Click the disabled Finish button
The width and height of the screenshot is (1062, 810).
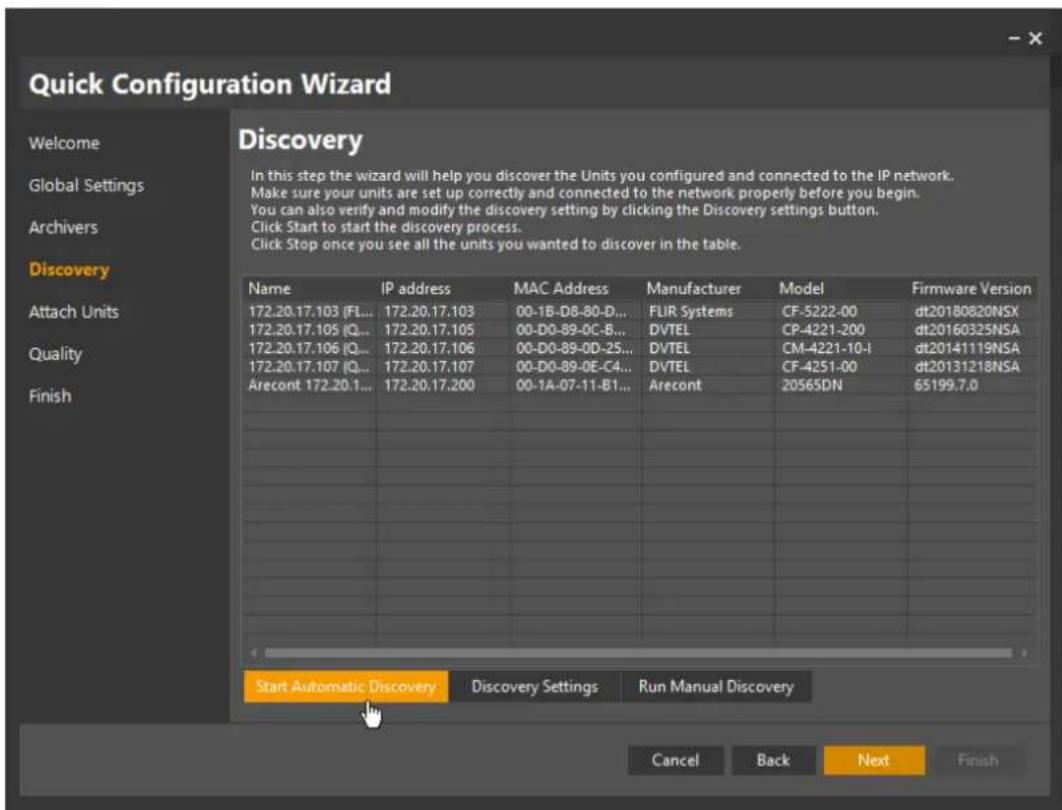pos(977,761)
